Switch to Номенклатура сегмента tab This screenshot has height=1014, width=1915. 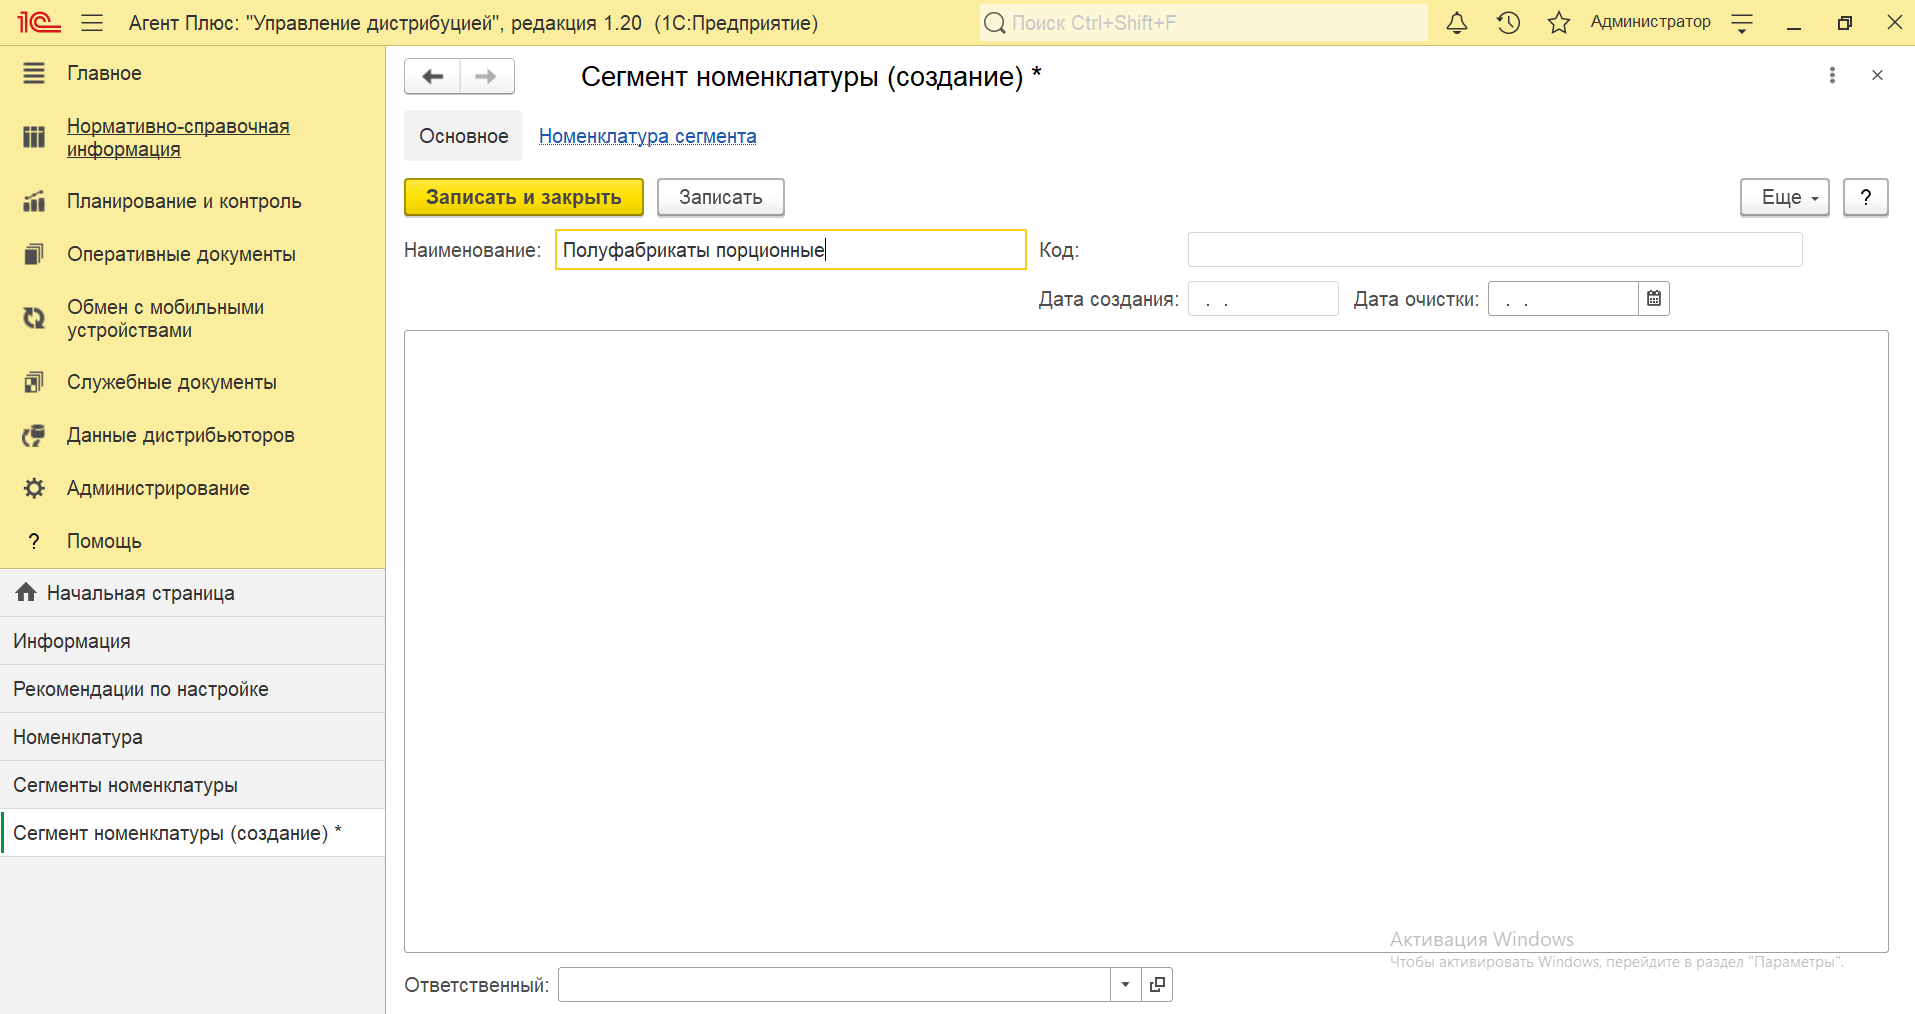(x=647, y=136)
